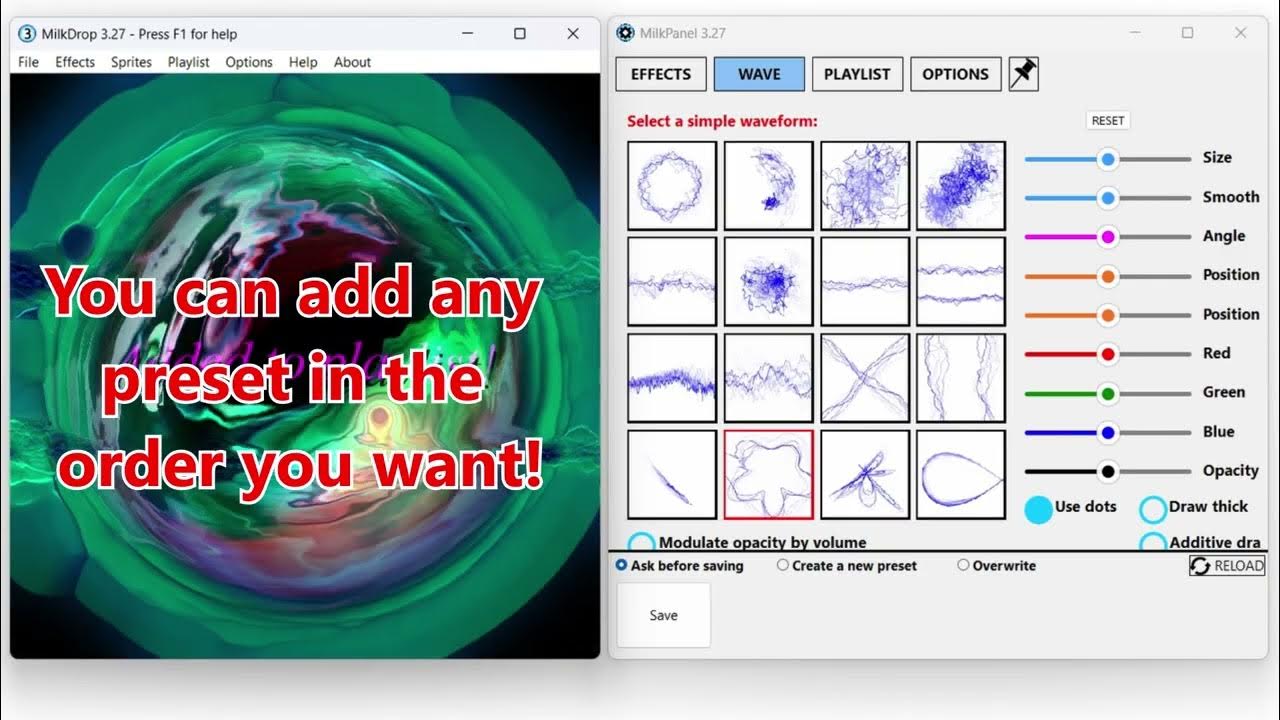1280x720 pixels.
Task: Choose the X-shaped crossed lines waveform
Action: 865,378
